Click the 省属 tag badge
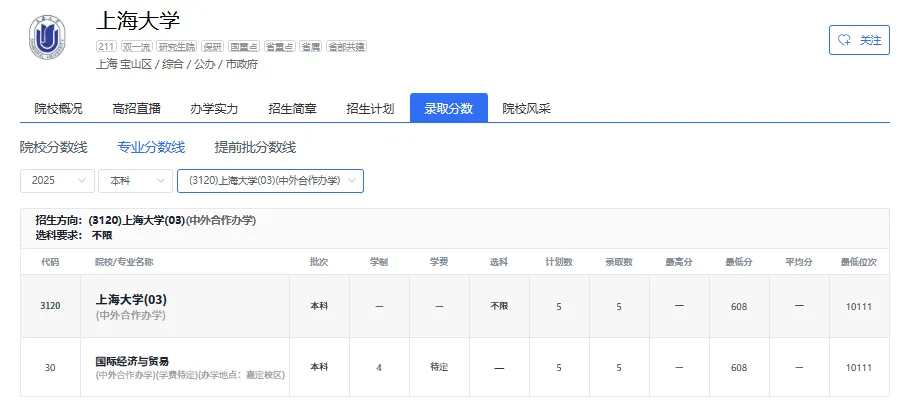 click(311, 46)
